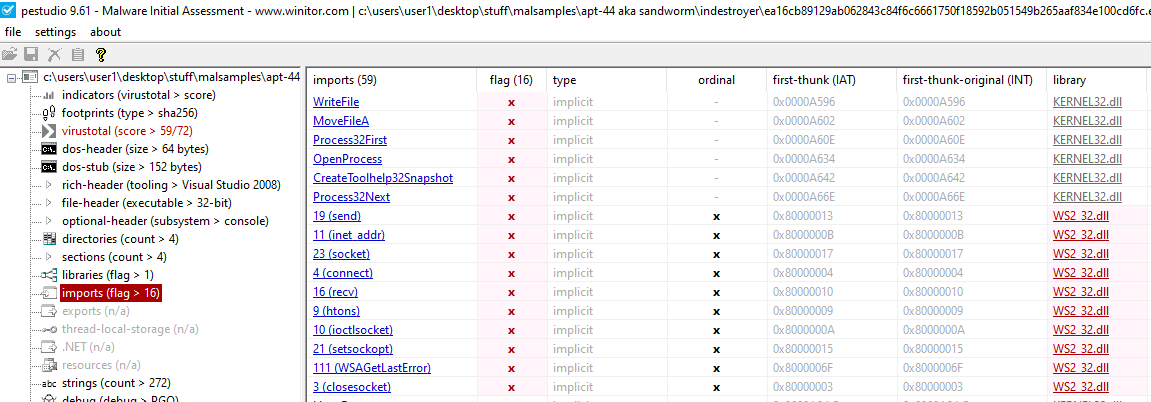The width and height of the screenshot is (1151, 402).
Task: Open the about menu
Action: [x=106, y=32]
